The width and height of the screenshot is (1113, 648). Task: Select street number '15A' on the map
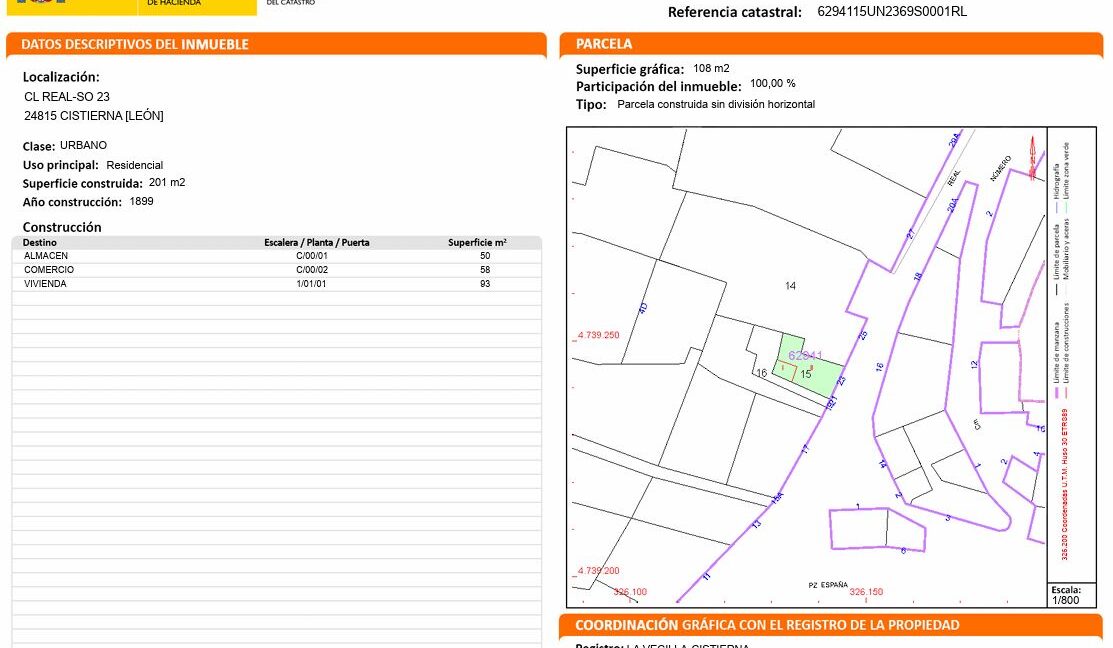777,498
